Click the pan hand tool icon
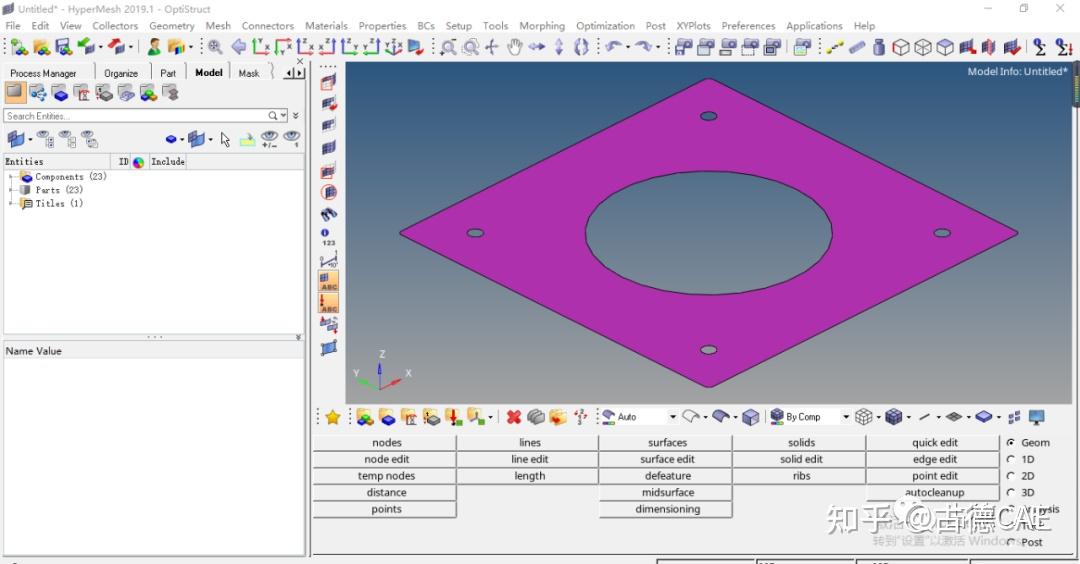 pyautogui.click(x=514, y=47)
